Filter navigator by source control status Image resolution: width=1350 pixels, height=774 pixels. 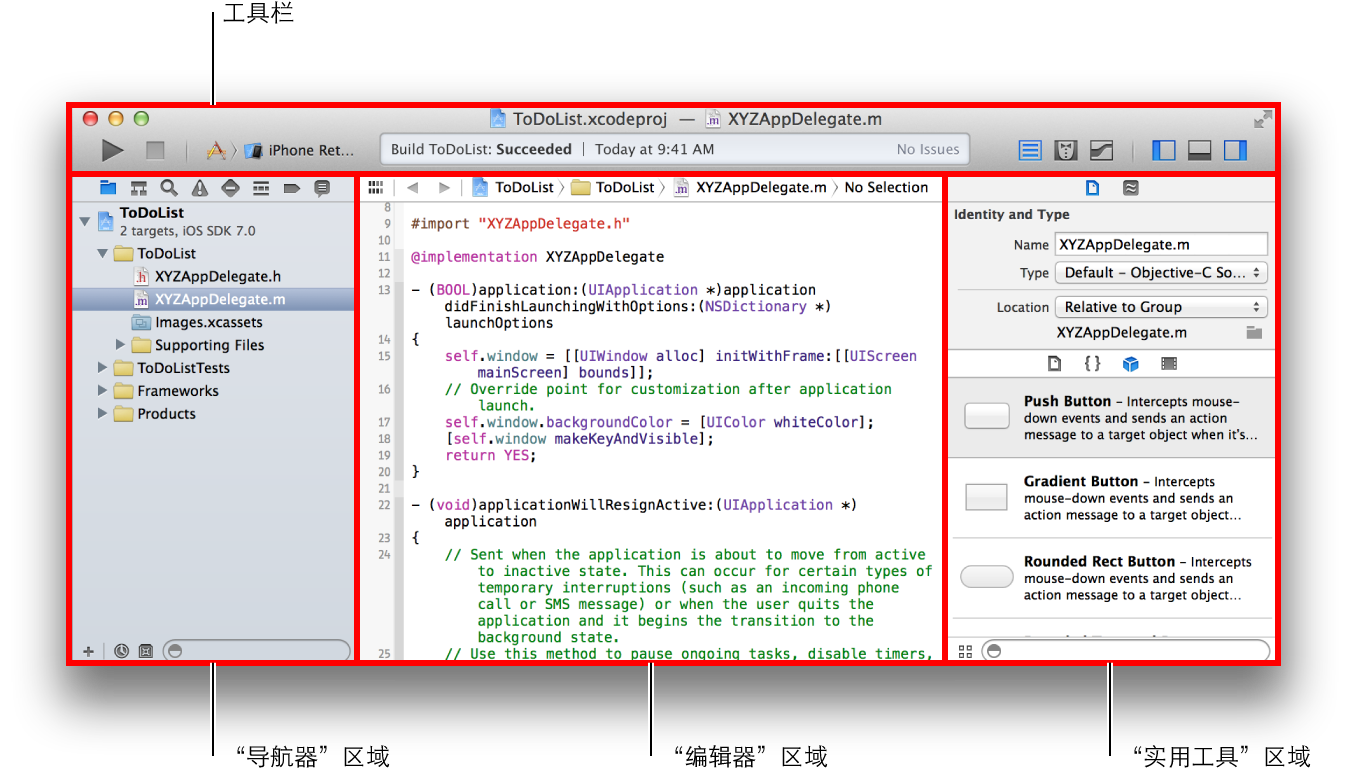[145, 651]
